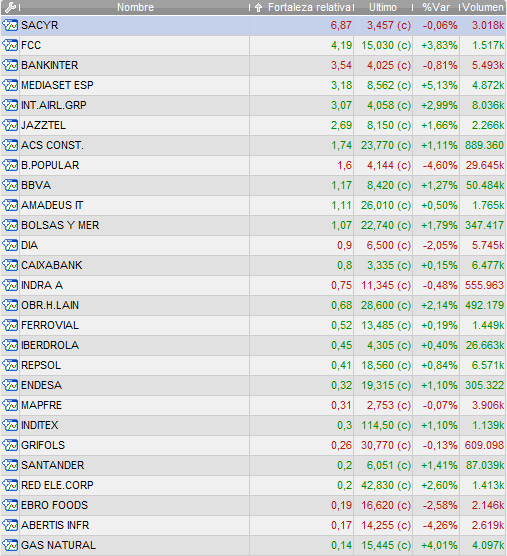The image size is (507, 556).
Task: Open chart icon for BANKINTER
Action: tap(10, 66)
